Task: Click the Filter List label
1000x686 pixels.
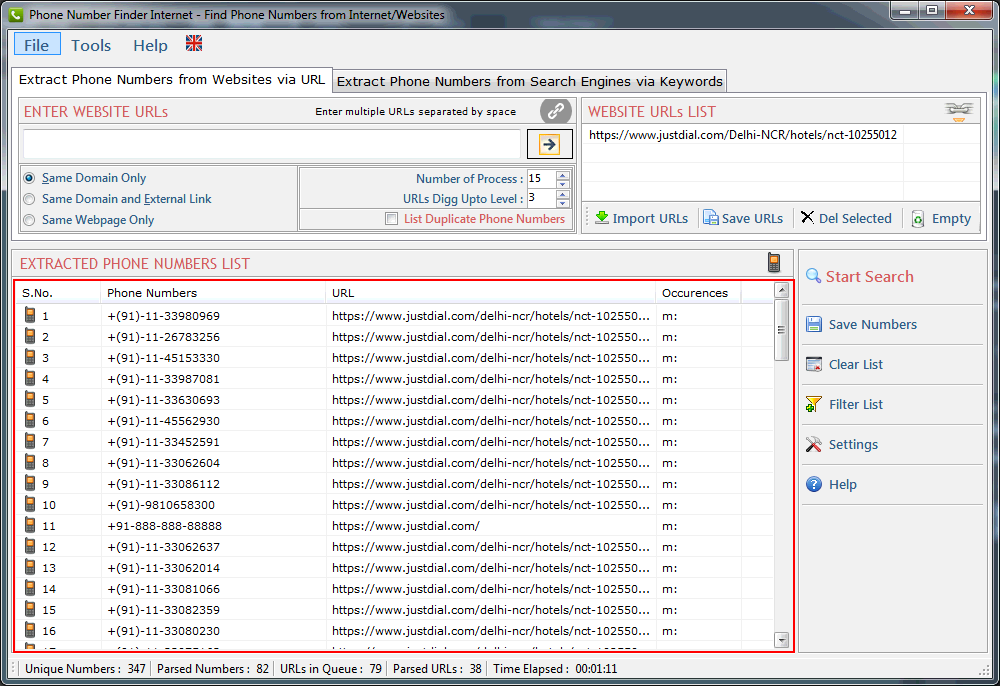Action: 855,404
